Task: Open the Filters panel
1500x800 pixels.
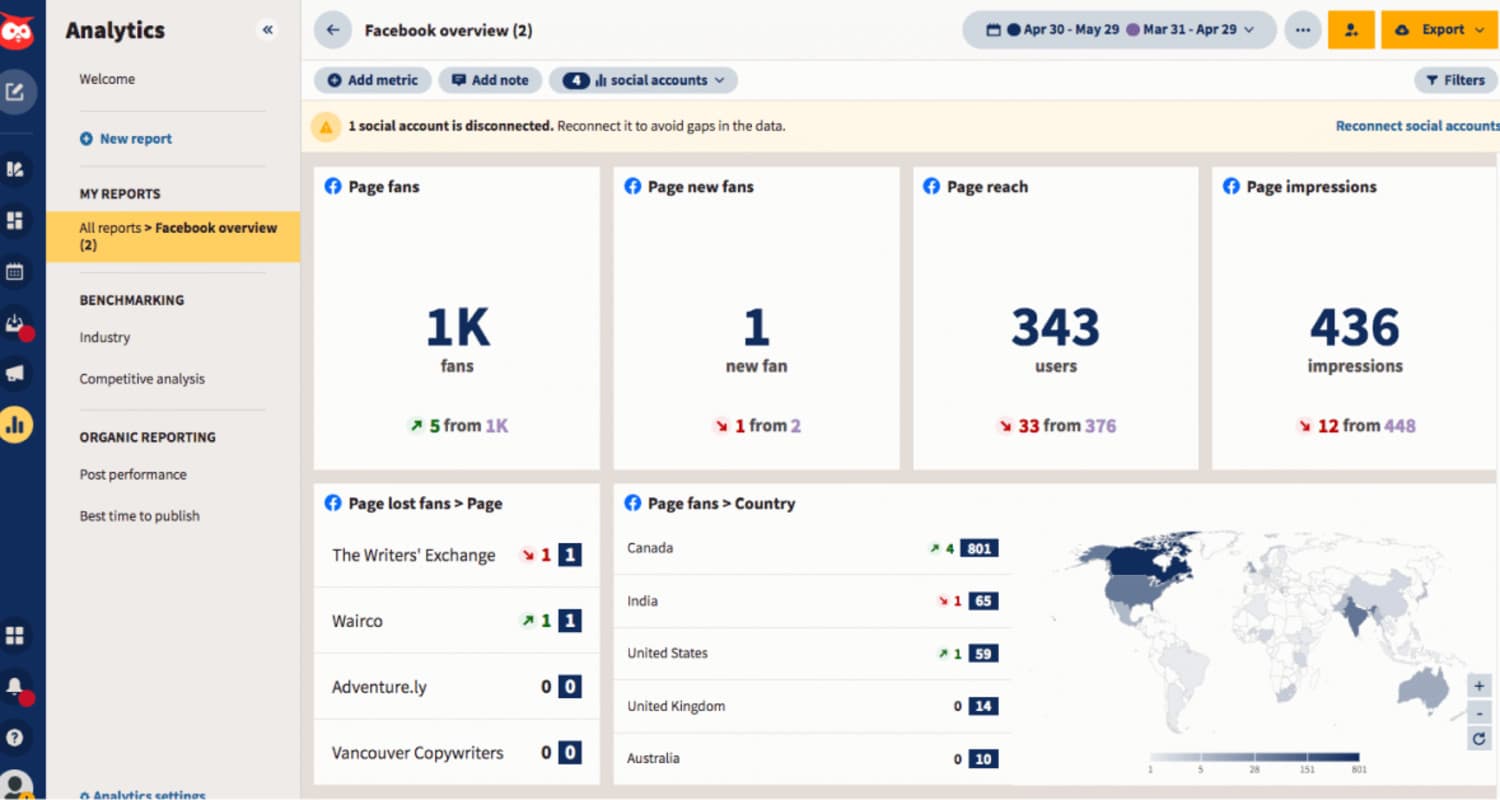Action: tap(1456, 80)
